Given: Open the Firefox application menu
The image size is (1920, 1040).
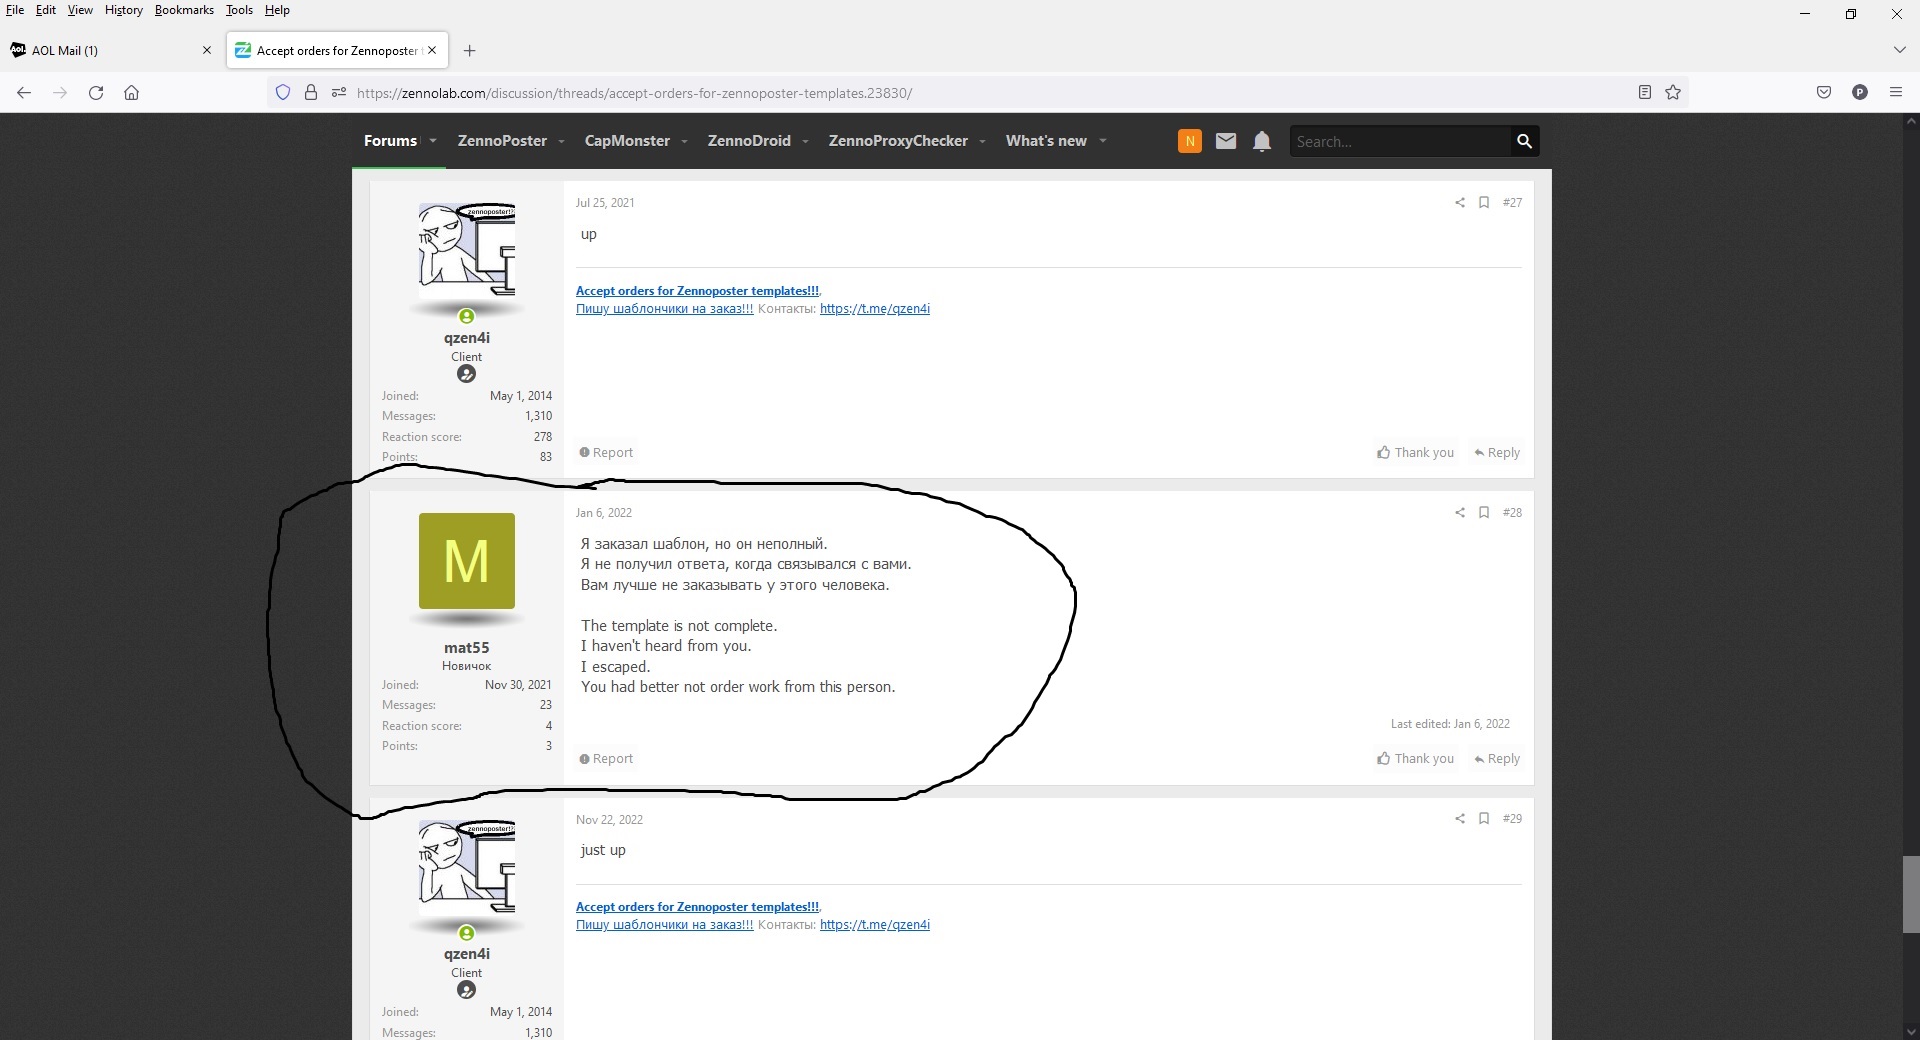Looking at the screenshot, I should 1896,93.
